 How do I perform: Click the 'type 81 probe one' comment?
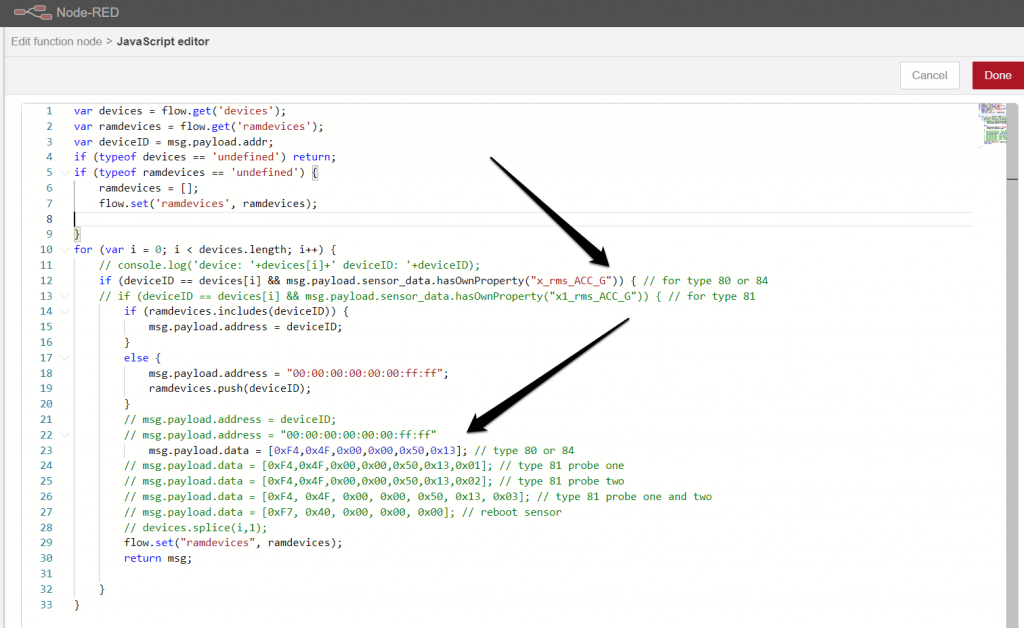(x=561, y=465)
